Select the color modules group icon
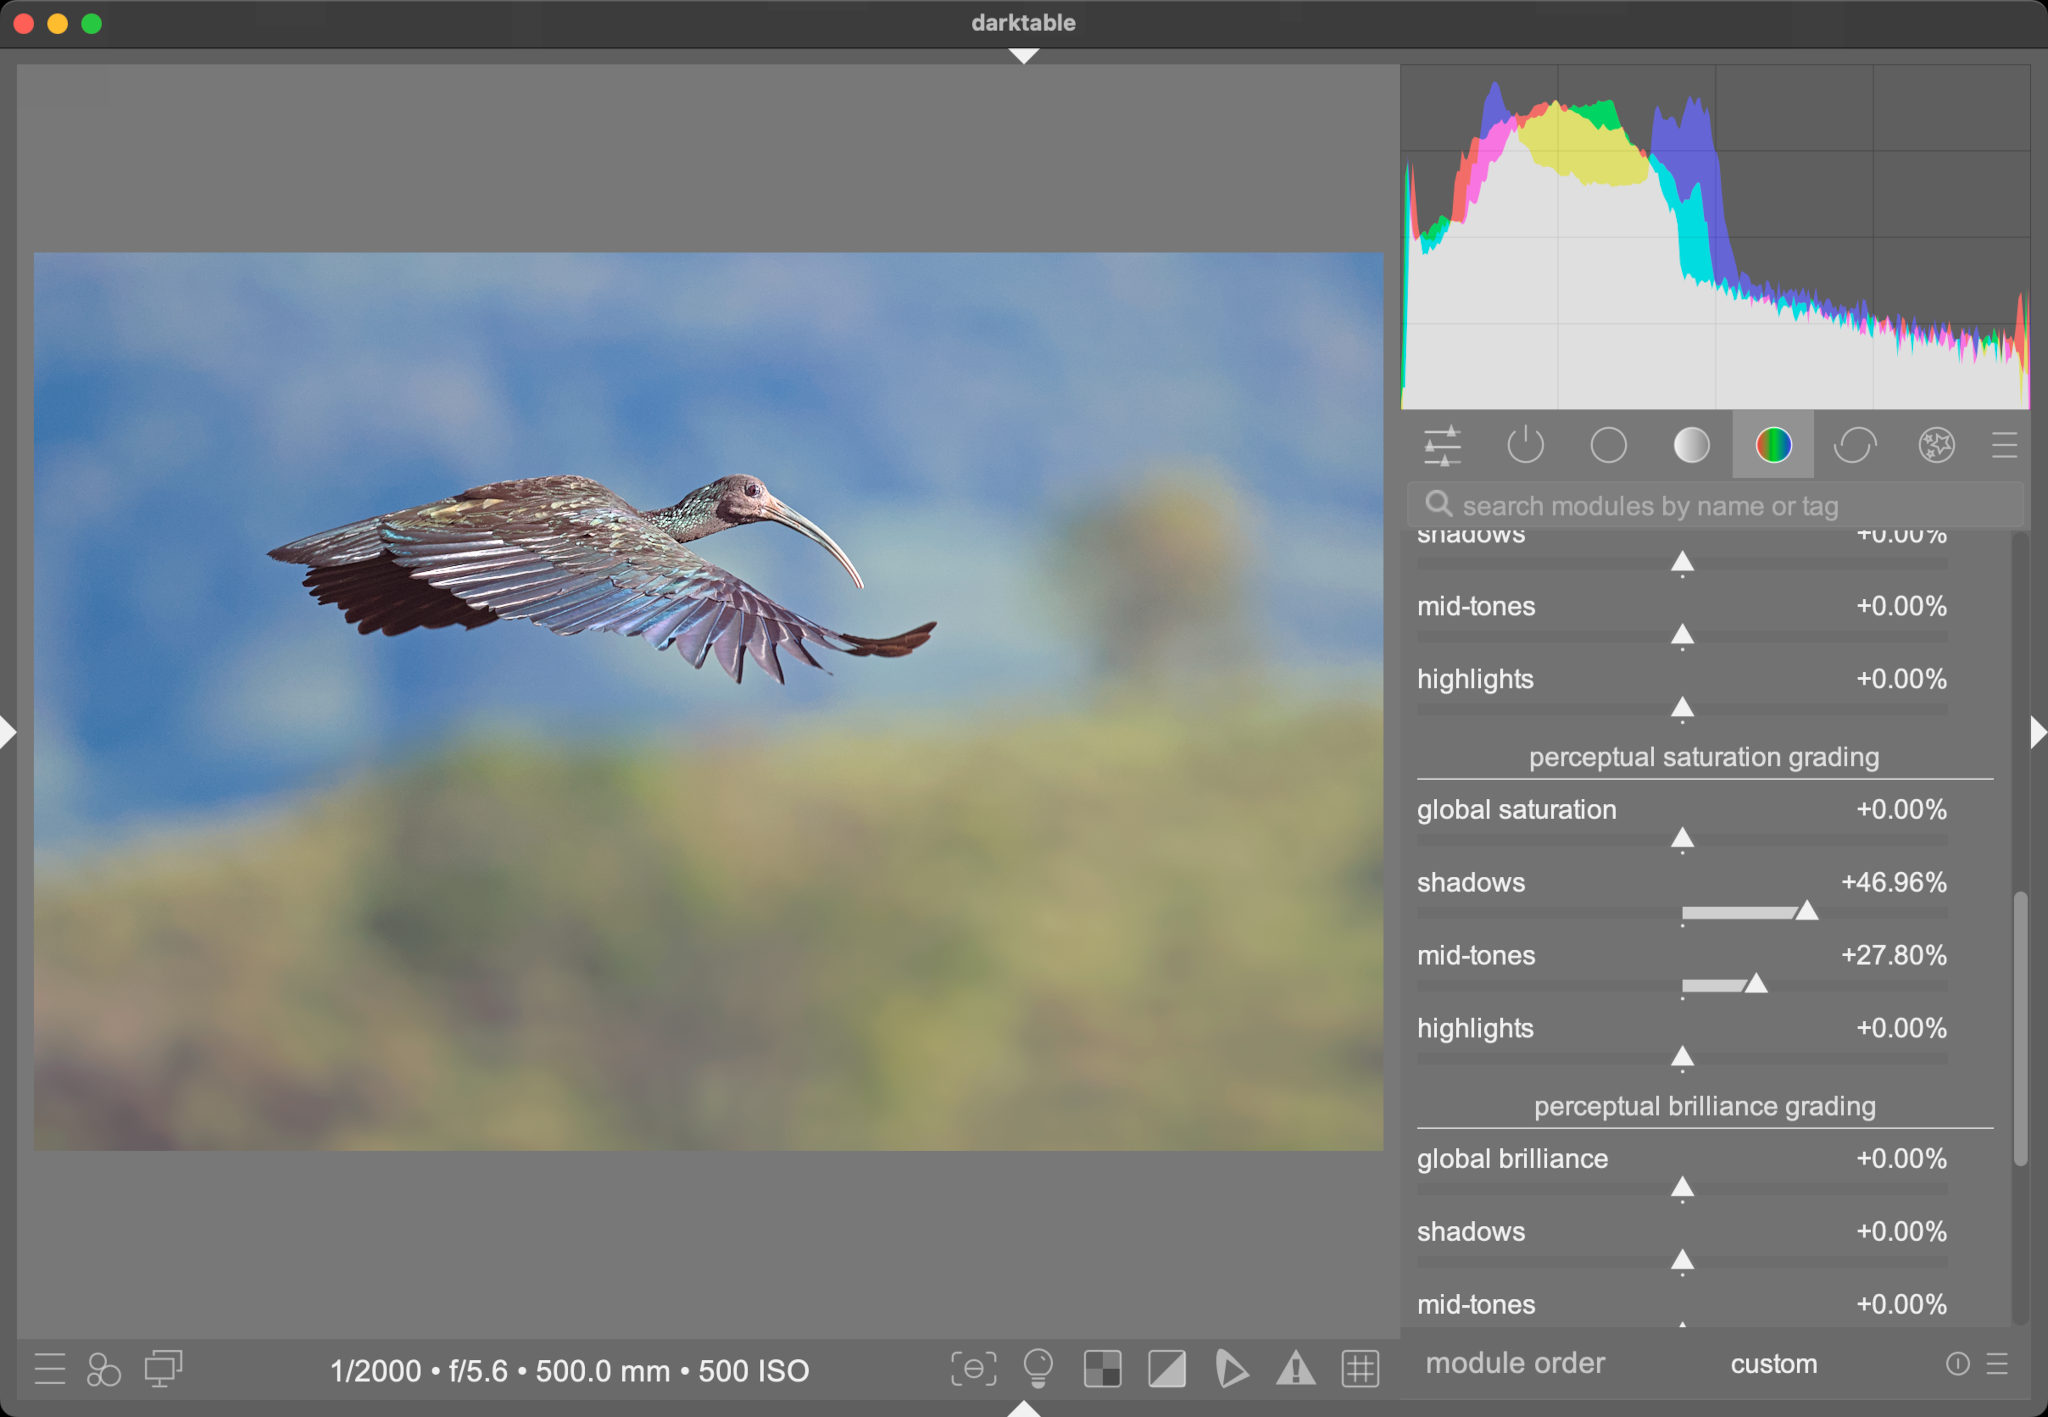 [x=1773, y=445]
